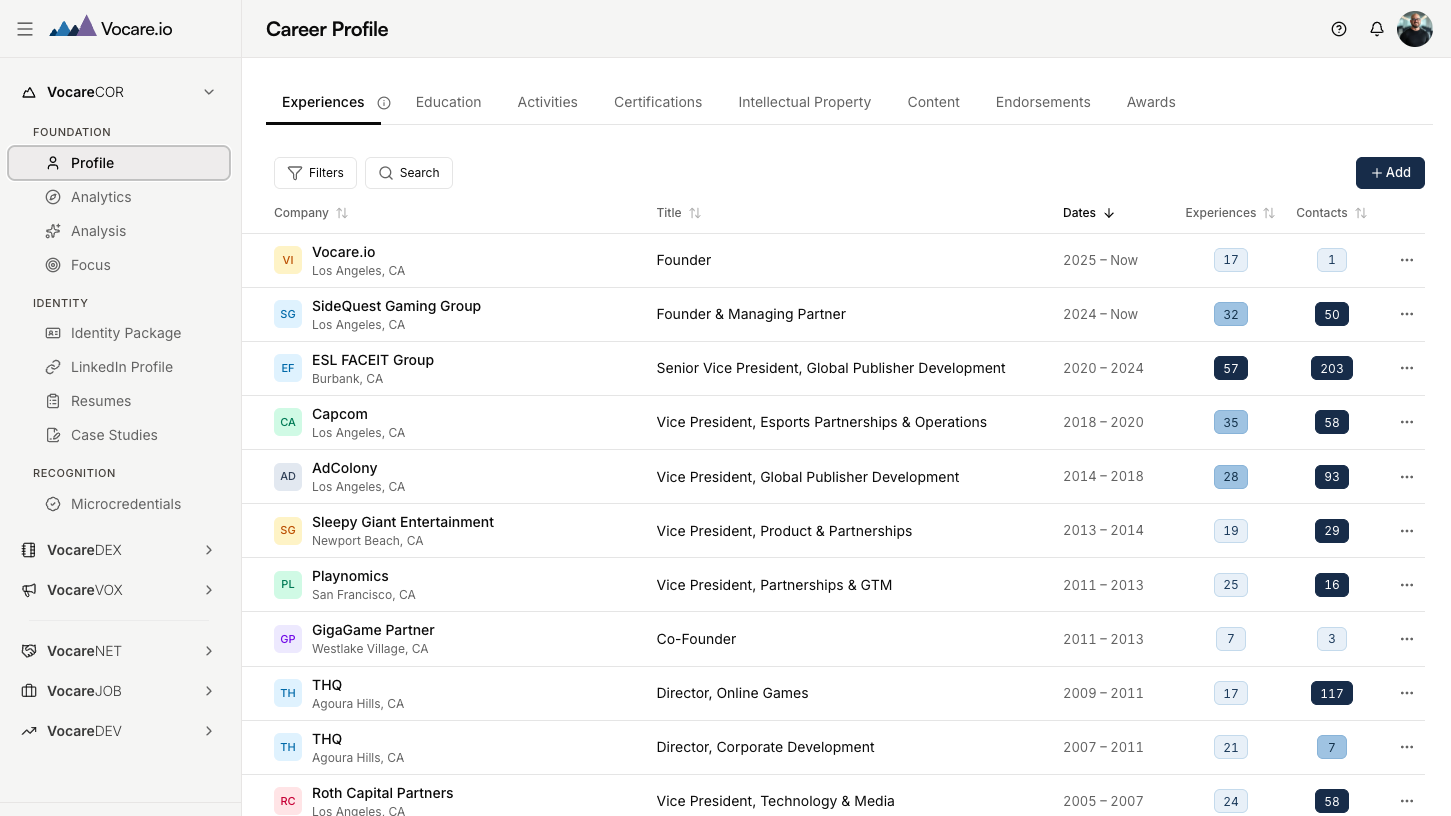Image resolution: width=1451 pixels, height=816 pixels.
Task: Expand the VocareNET section
Action: pos(209,651)
